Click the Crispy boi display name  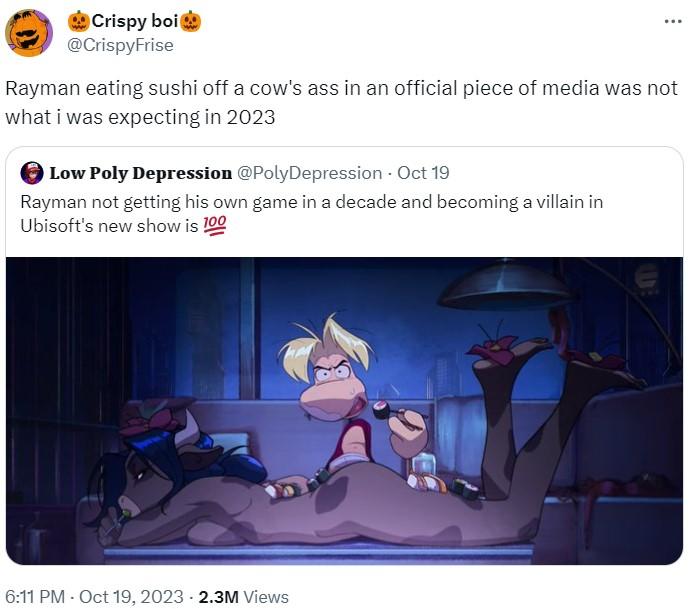134,21
